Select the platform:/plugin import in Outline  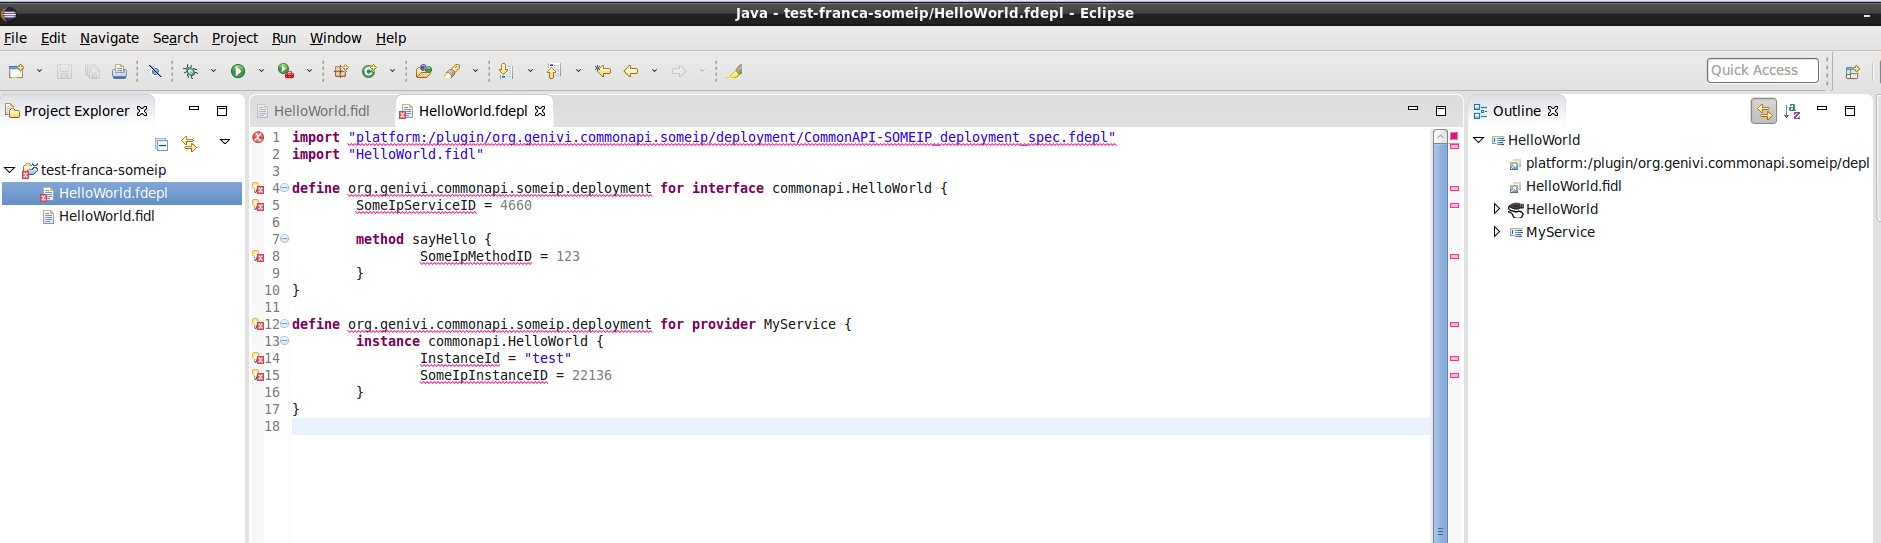pos(1690,163)
